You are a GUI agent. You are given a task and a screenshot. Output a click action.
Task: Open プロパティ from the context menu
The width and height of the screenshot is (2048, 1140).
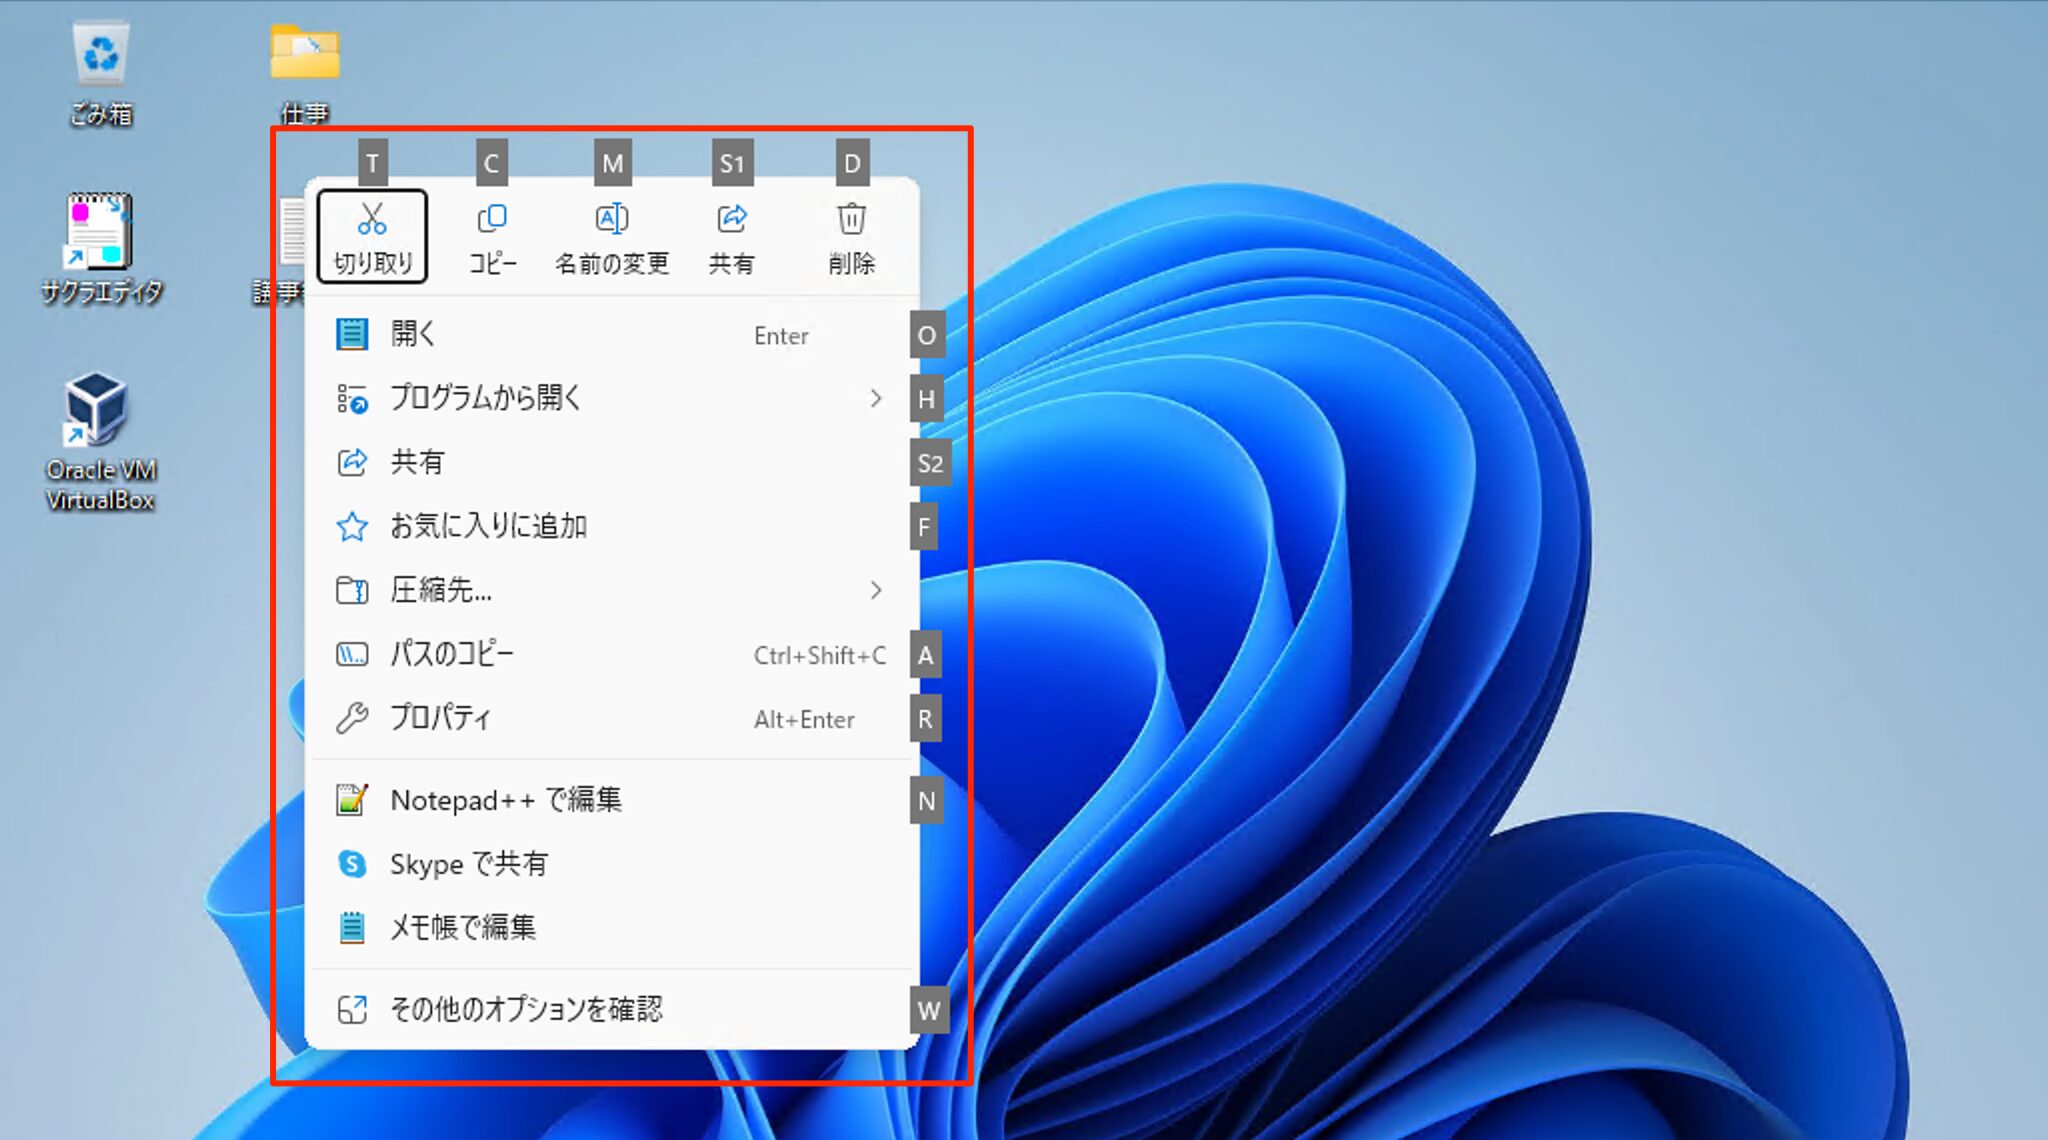click(440, 717)
